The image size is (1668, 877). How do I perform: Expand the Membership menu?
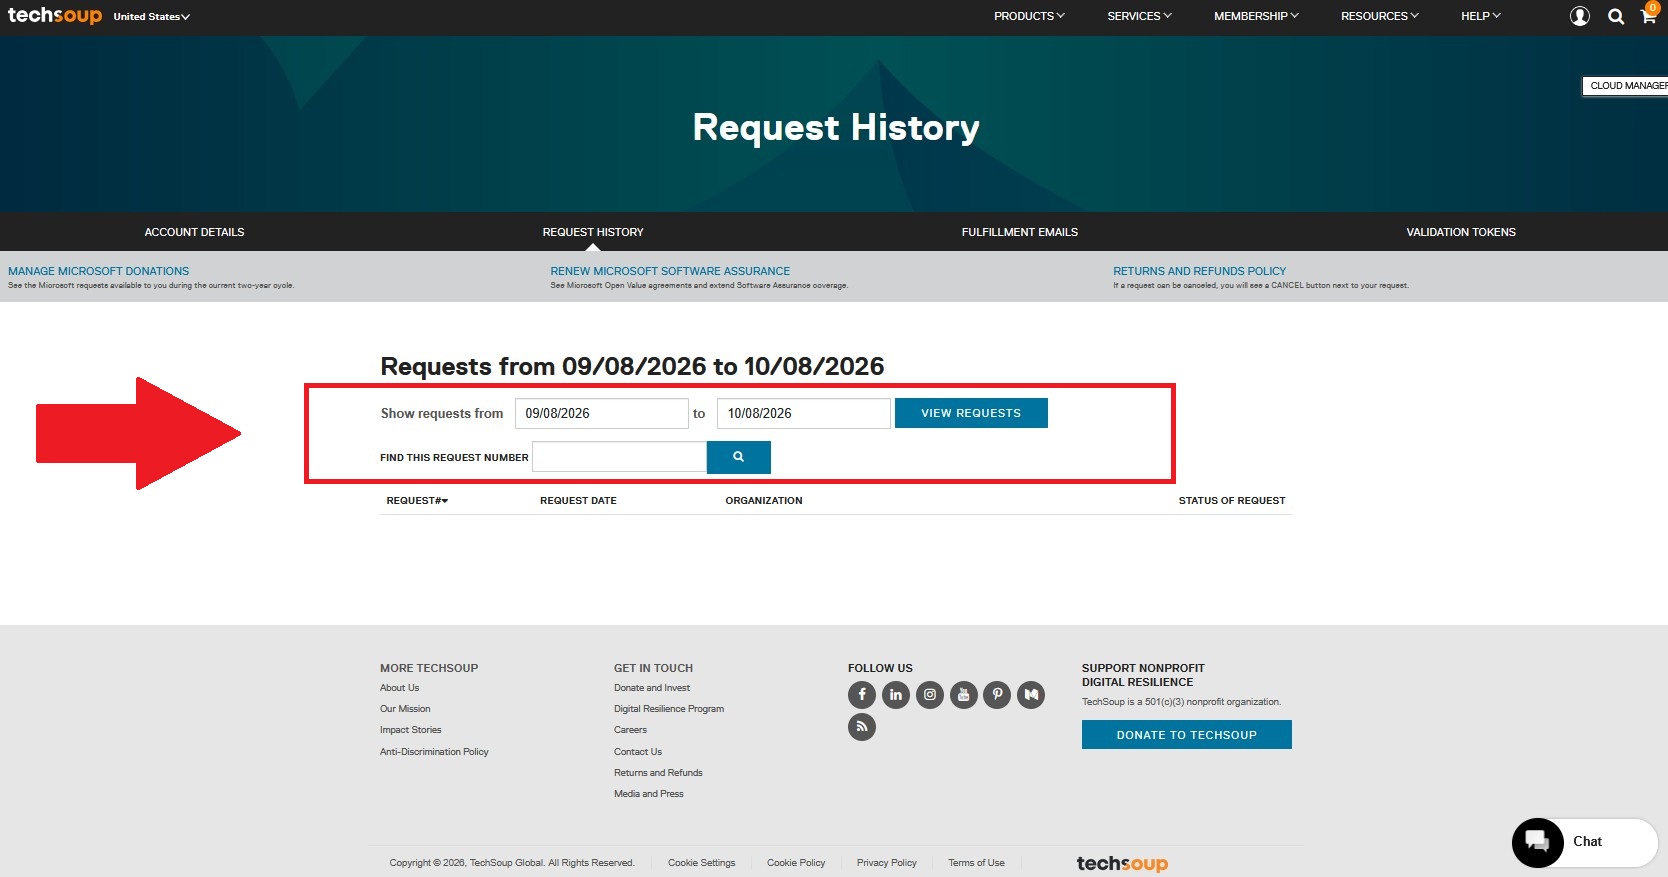point(1256,16)
